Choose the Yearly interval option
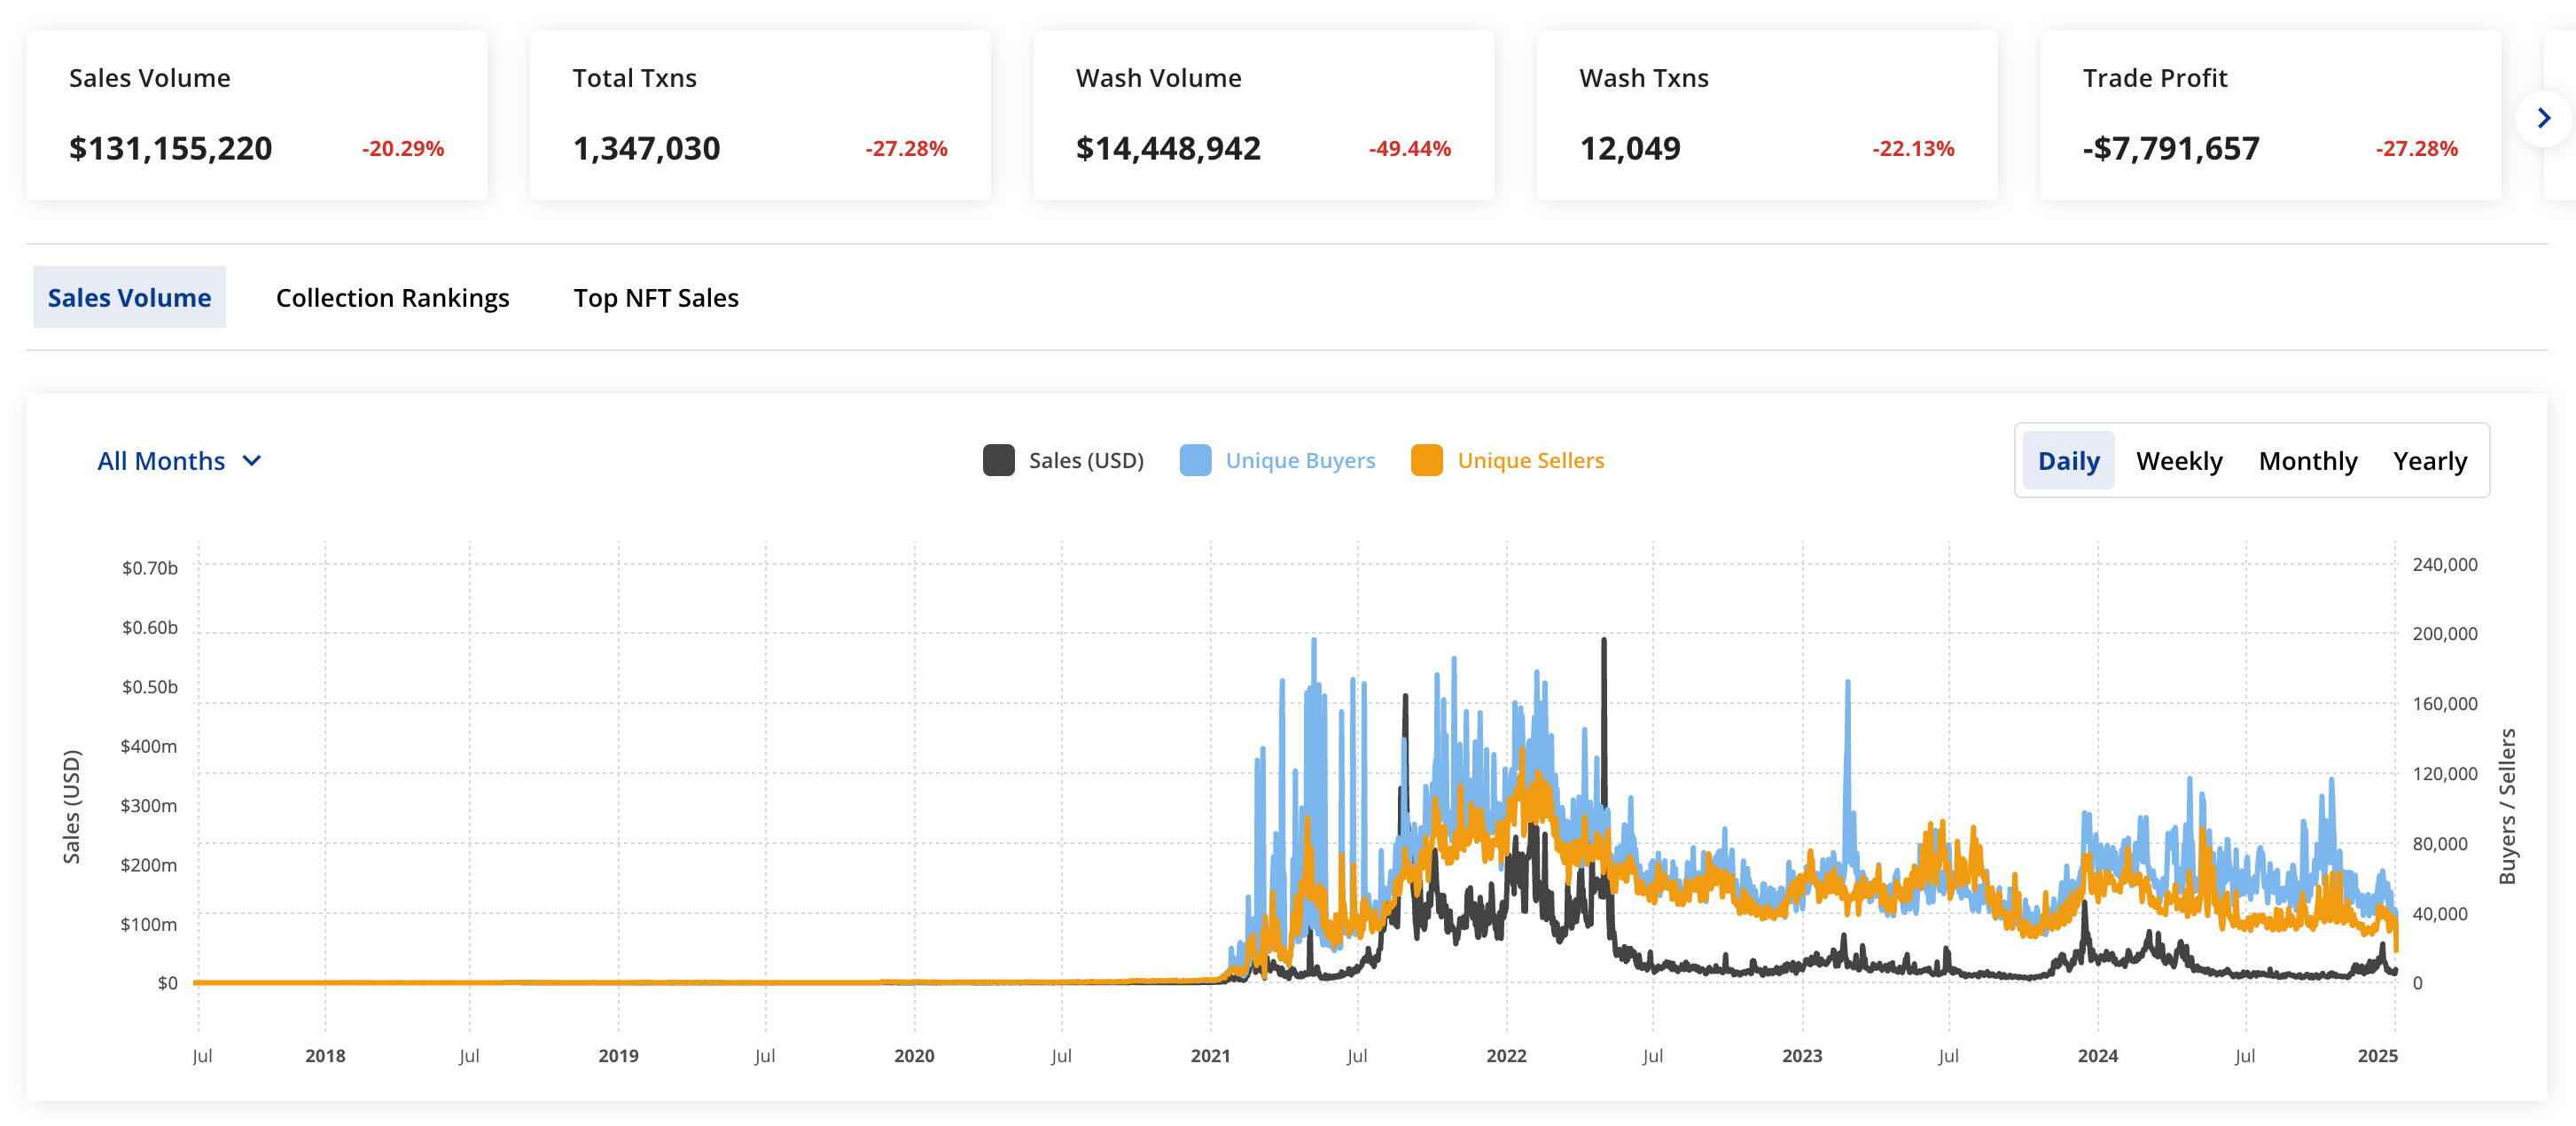The image size is (2576, 1126). 2429,461
